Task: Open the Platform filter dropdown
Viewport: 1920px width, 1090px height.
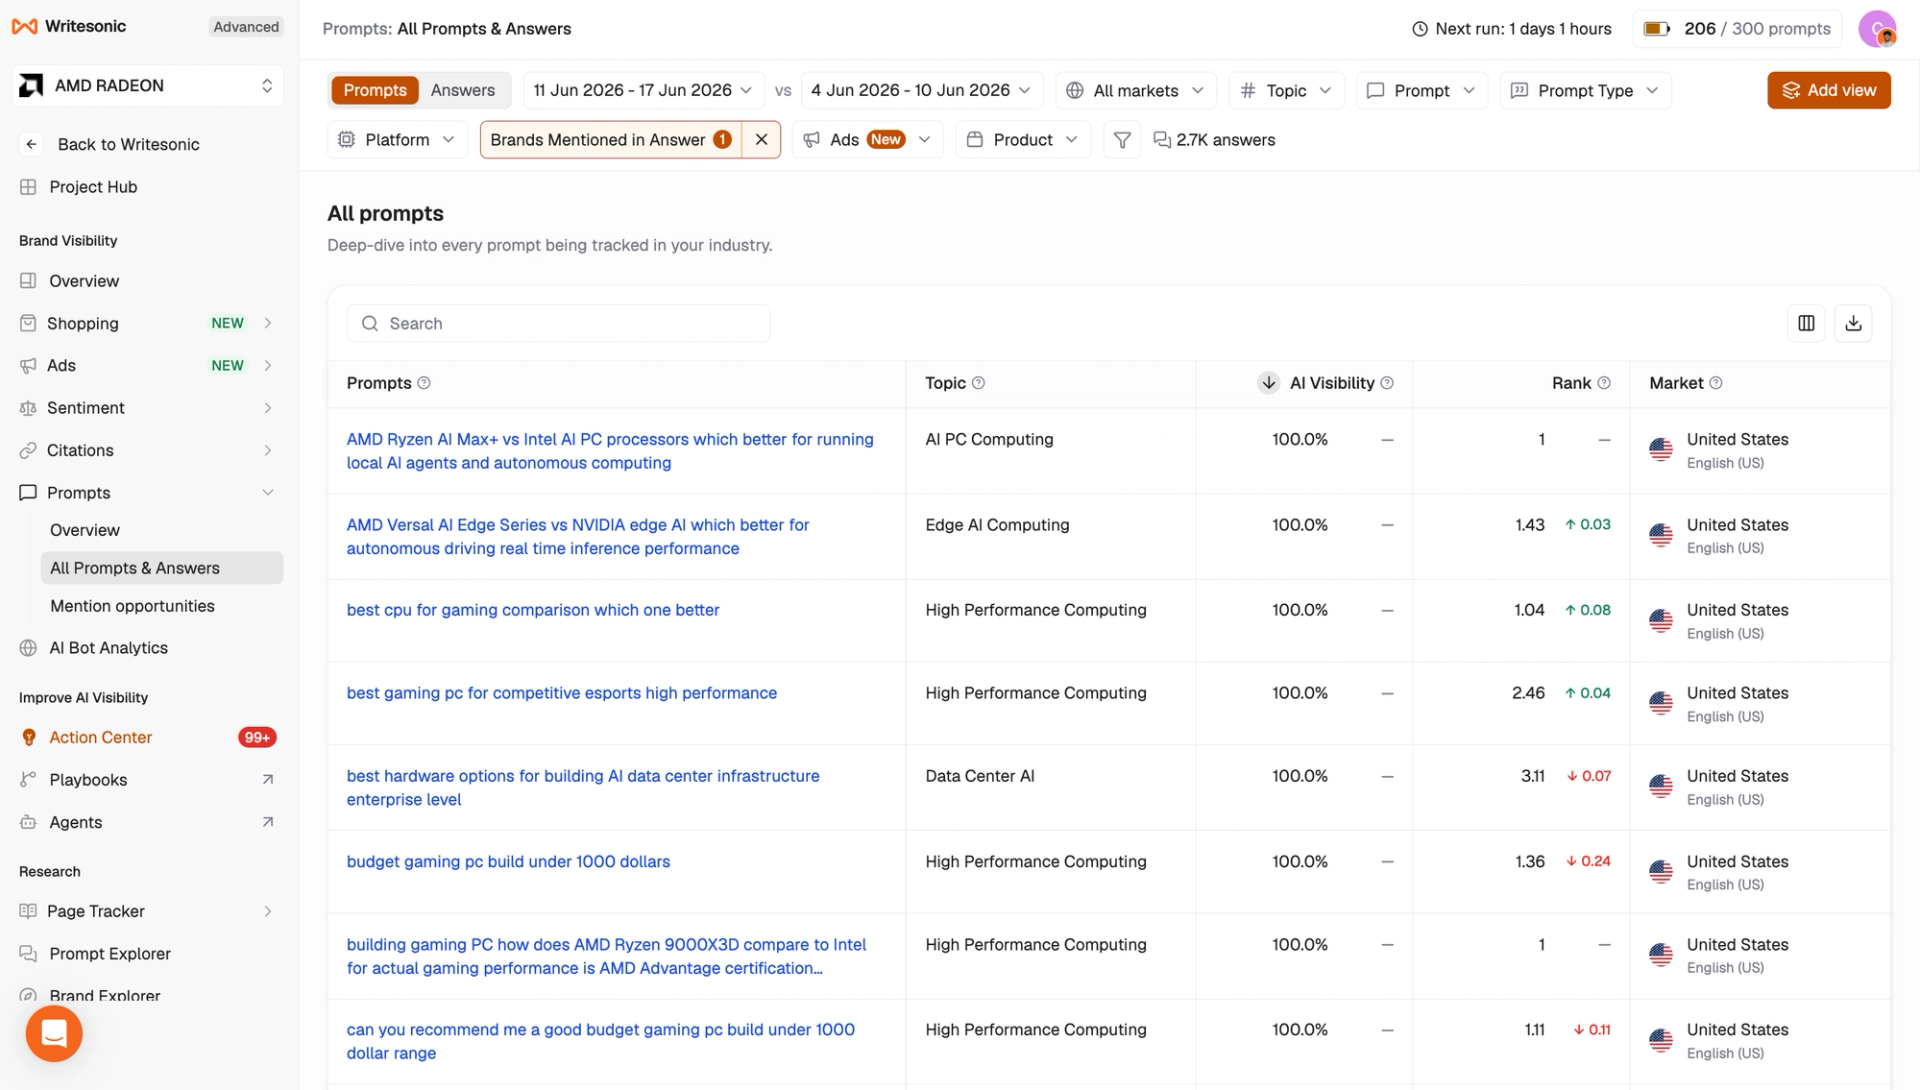Action: tap(397, 140)
